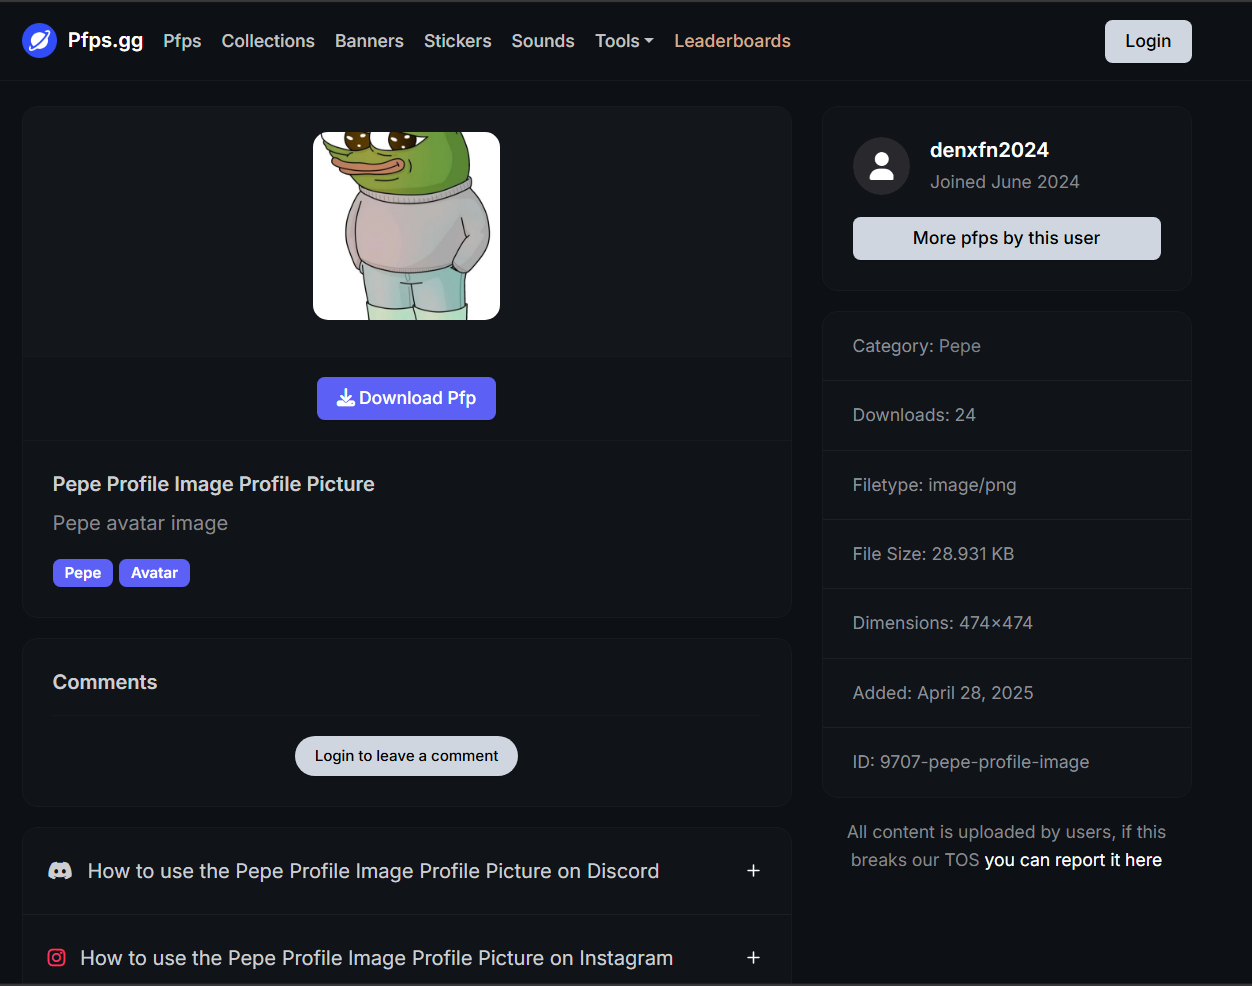Select the Pepe tag
Image resolution: width=1252 pixels, height=986 pixels.
pos(83,573)
